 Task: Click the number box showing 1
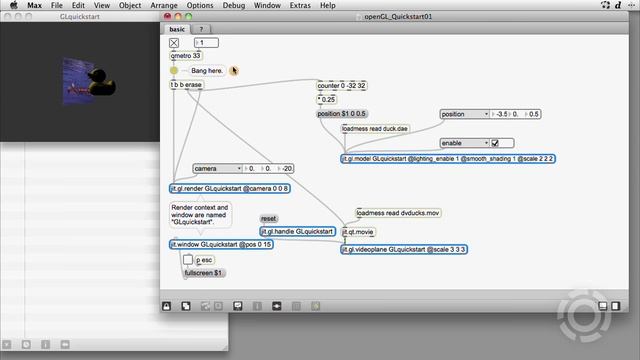206,42
